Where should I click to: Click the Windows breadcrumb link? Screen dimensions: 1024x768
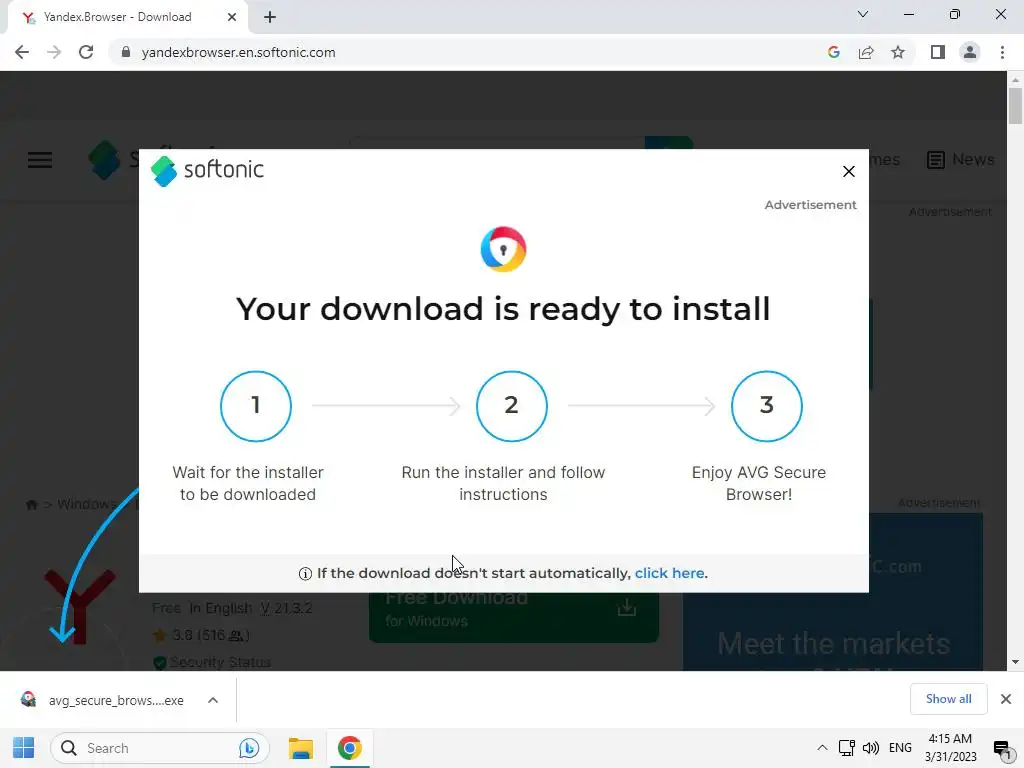[86, 504]
